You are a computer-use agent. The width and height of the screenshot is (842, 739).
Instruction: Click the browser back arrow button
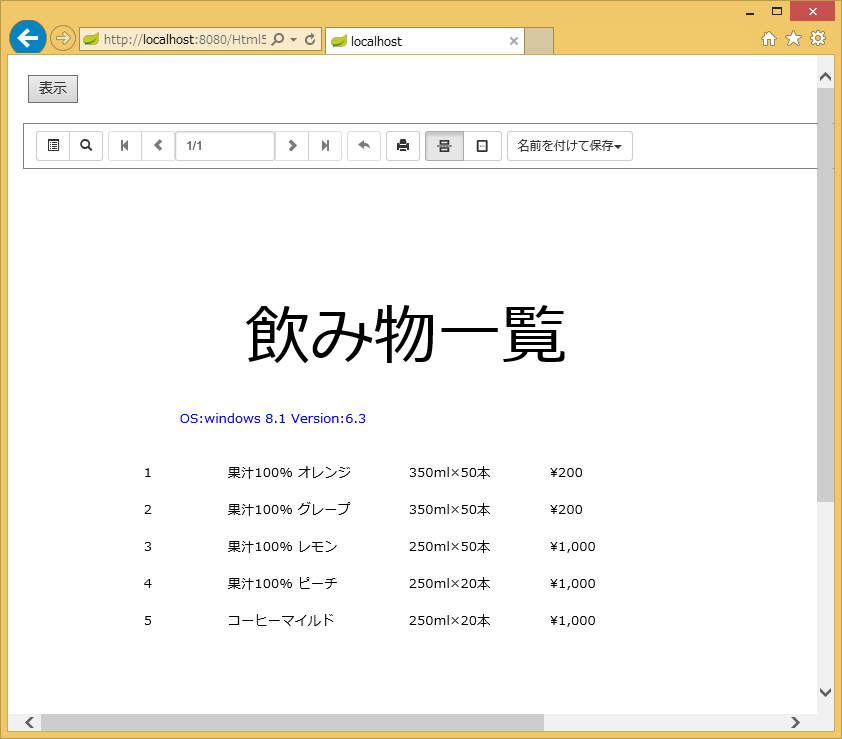27,38
